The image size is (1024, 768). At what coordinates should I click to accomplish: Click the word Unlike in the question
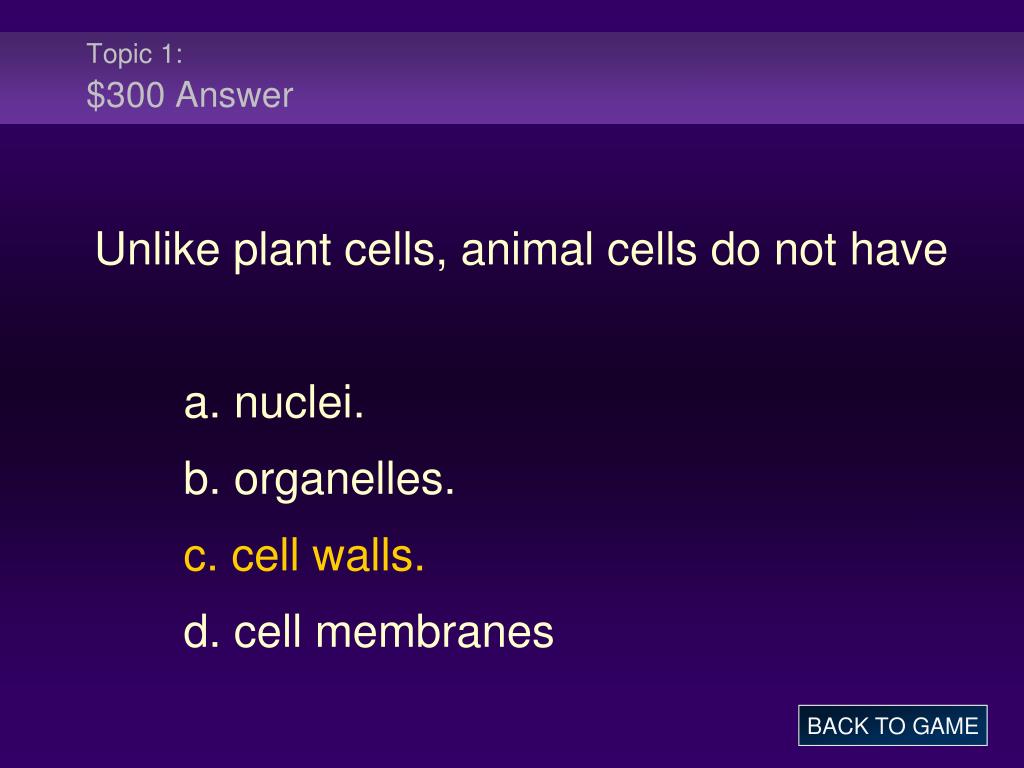click(x=157, y=249)
